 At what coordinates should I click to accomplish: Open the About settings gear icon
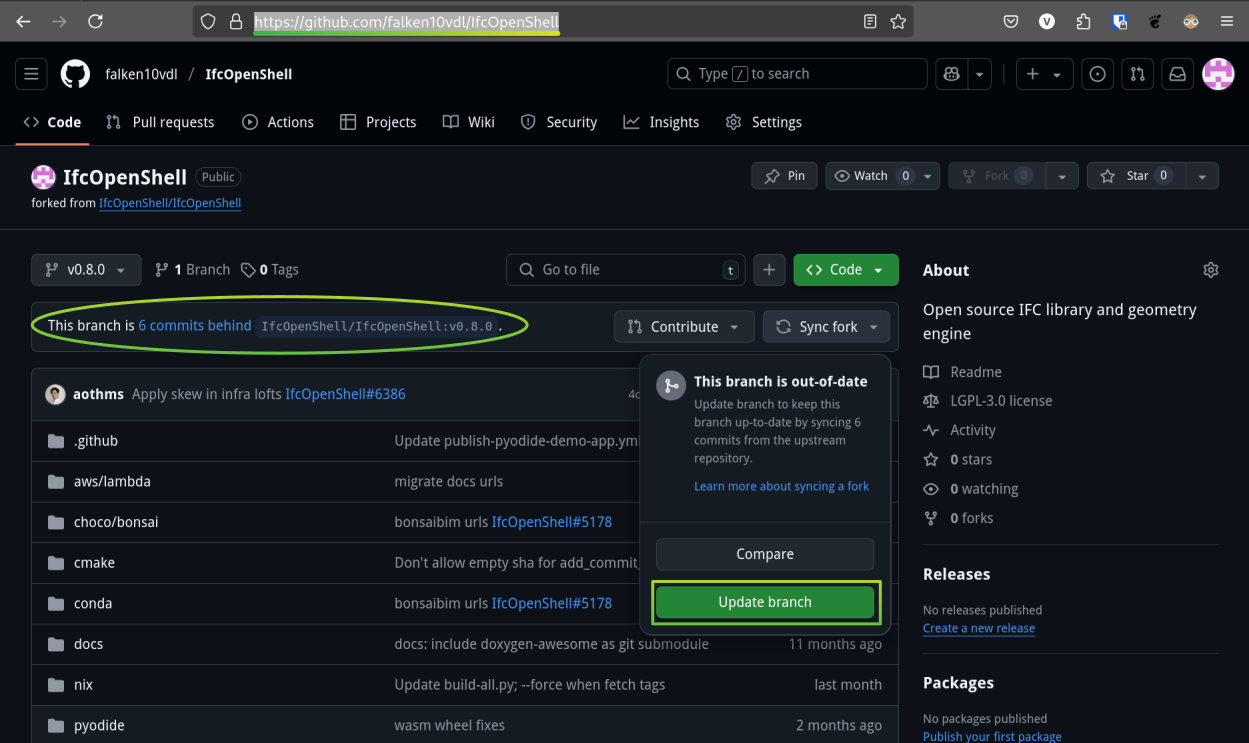point(1211,270)
